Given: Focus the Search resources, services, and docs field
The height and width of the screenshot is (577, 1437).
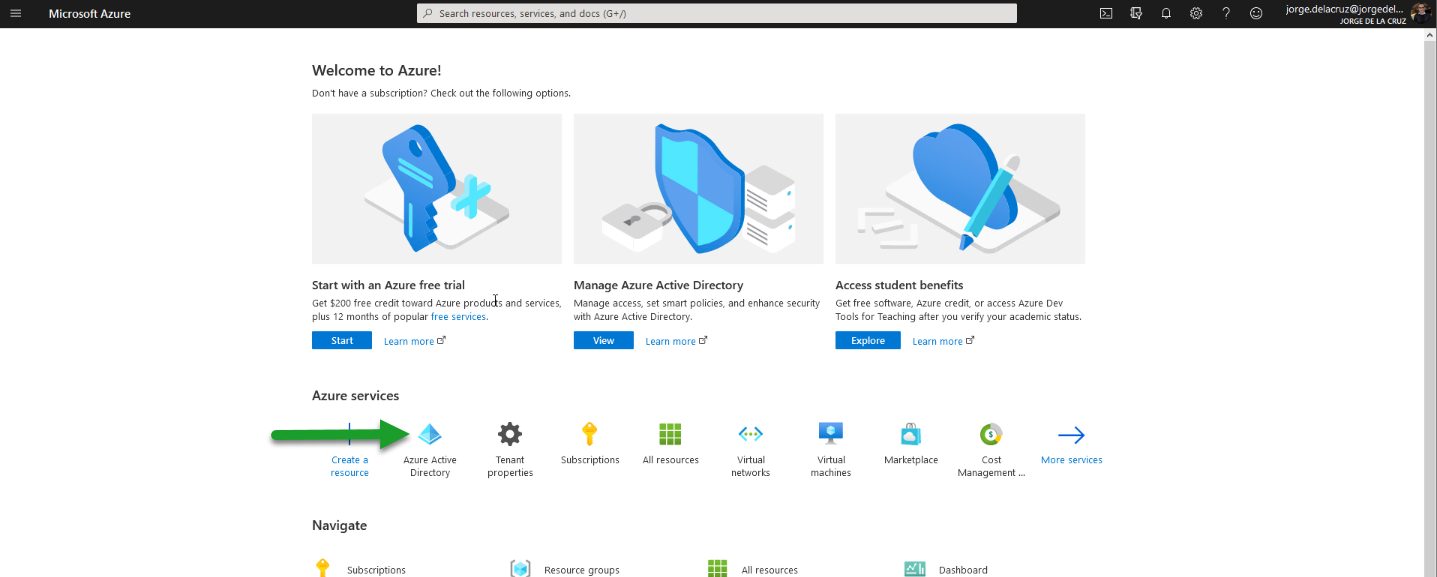Looking at the screenshot, I should coord(717,14).
